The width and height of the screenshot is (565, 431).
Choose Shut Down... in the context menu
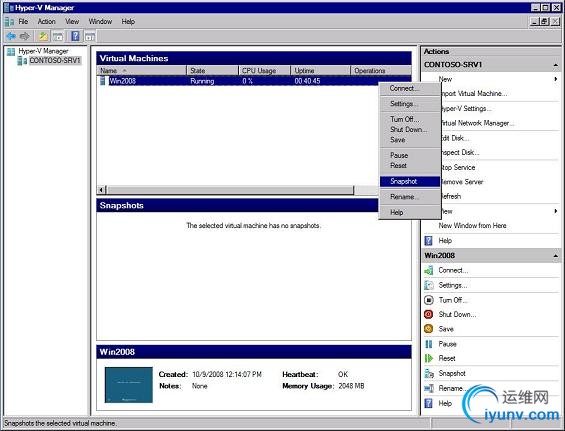point(410,129)
